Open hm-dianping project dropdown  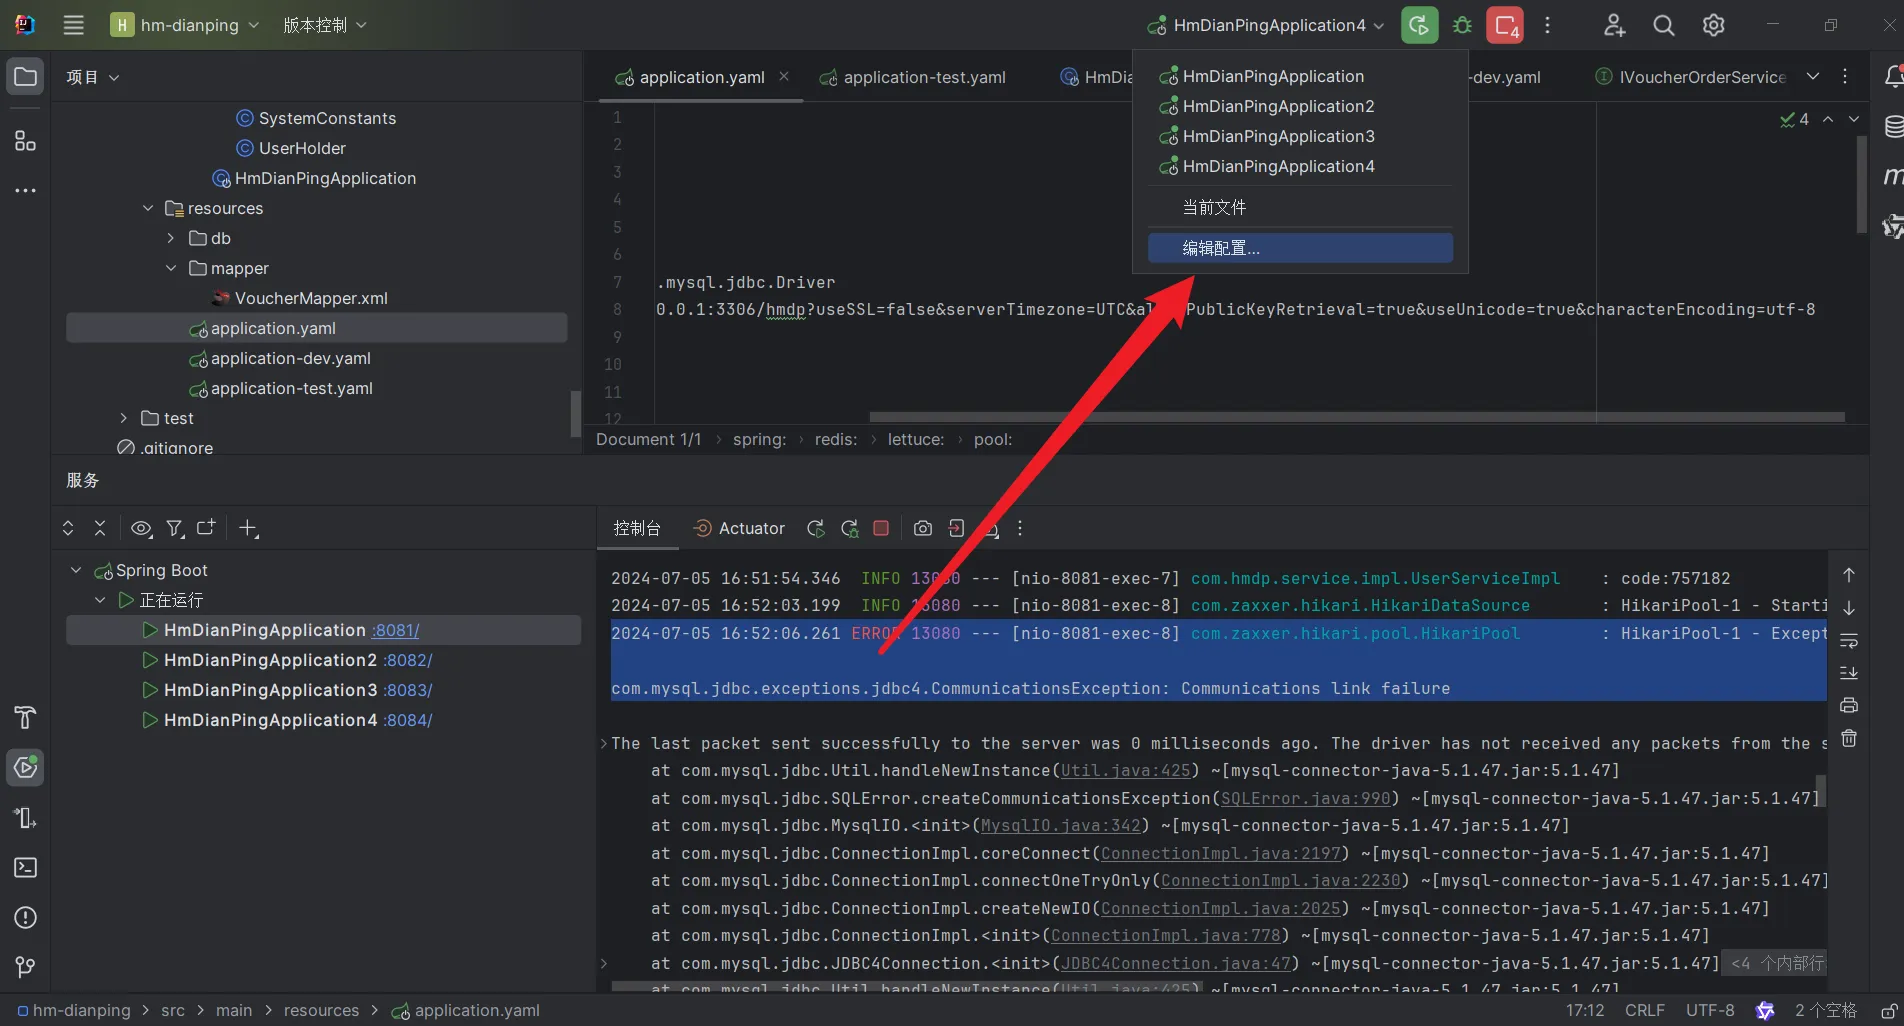click(x=184, y=25)
